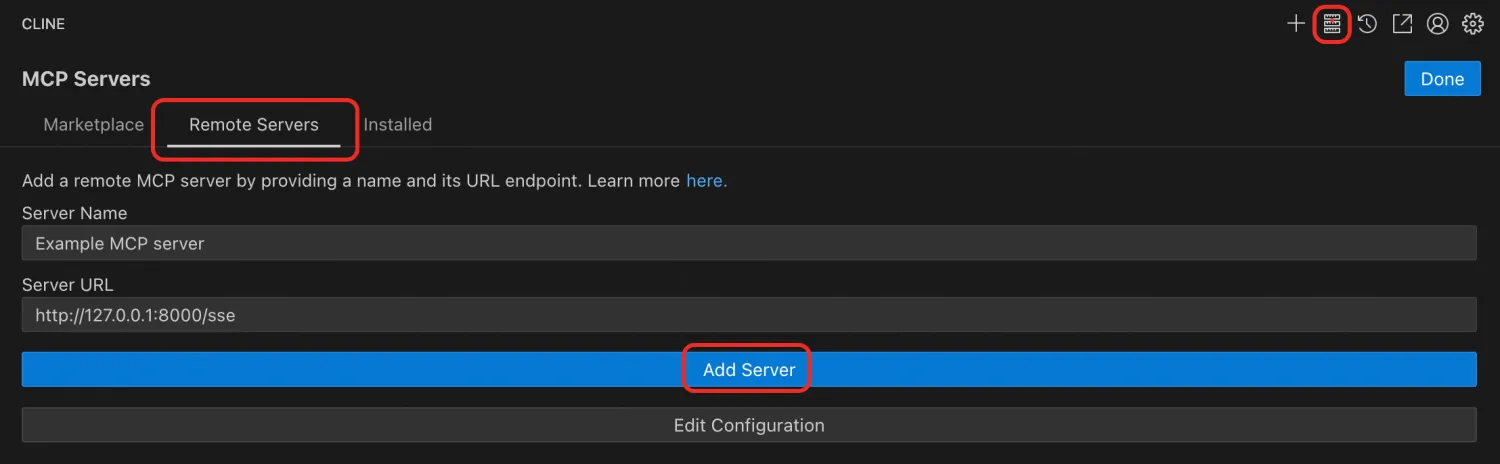Image resolution: width=1500 pixels, height=464 pixels.
Task: Open the MCP Servers icon in the toolbar
Action: pyautogui.click(x=1332, y=24)
